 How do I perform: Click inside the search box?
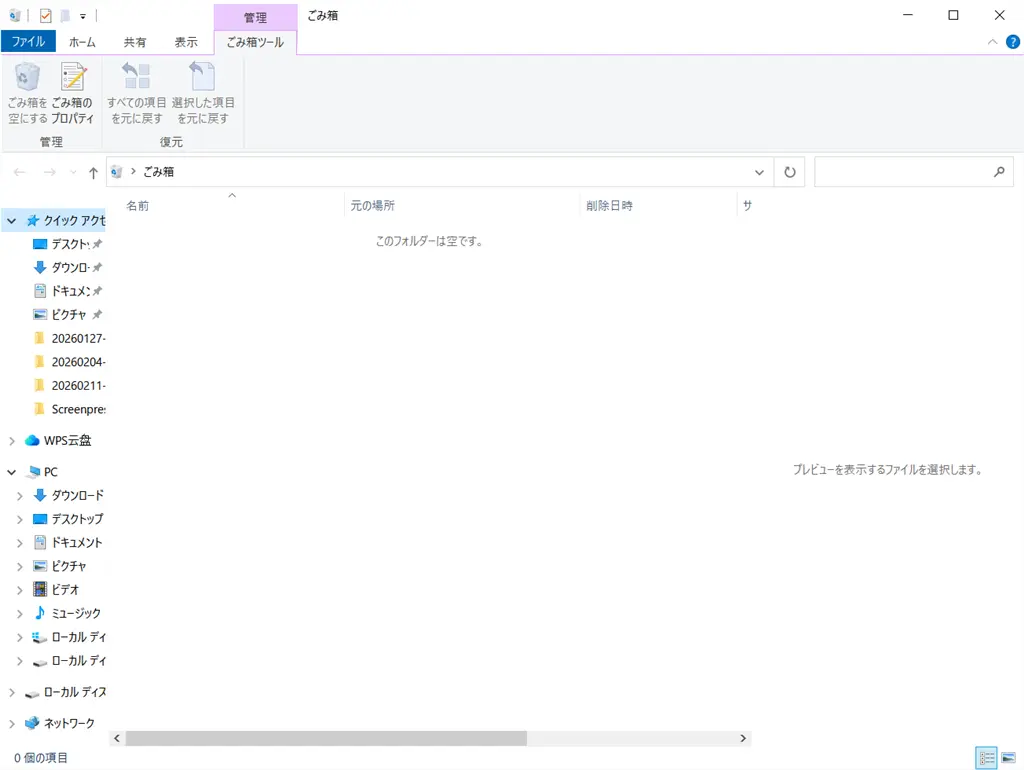coord(910,171)
